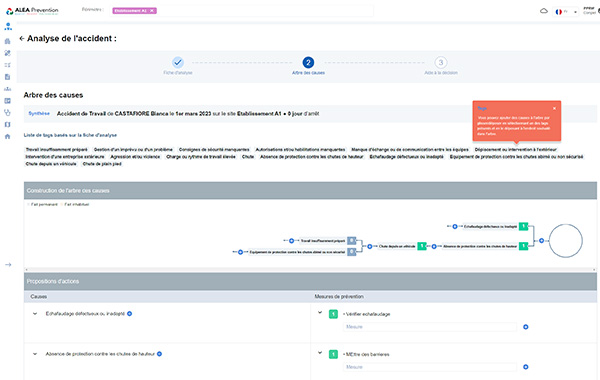Select the tag Echafaudage défectueux ou inadapté in tag list
Image resolution: width=600 pixels, height=380 pixels.
[x=406, y=157]
